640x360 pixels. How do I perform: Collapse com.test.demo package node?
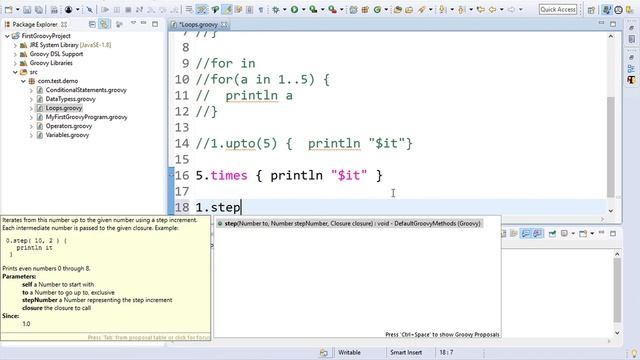[24, 81]
